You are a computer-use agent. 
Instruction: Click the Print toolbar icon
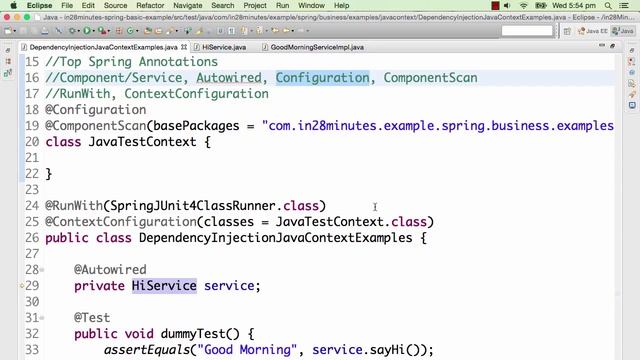[x=44, y=31]
